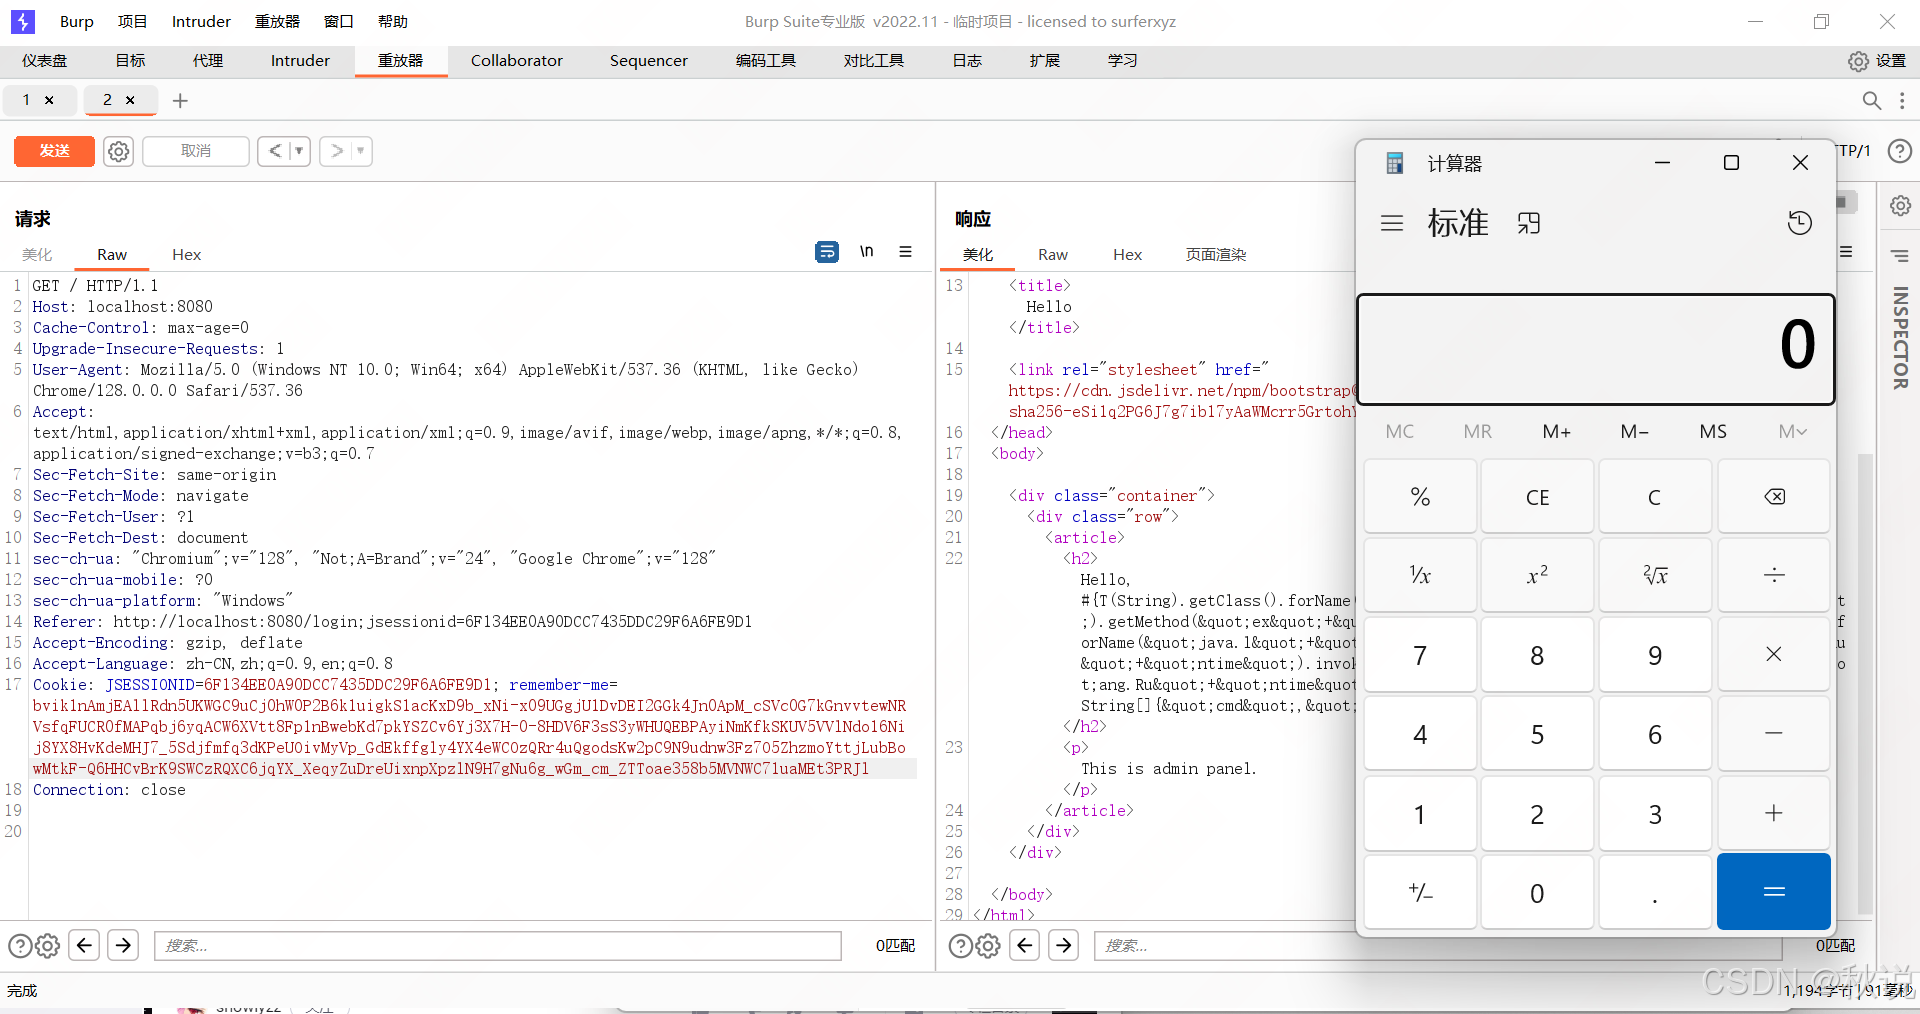Open Repeater request settings gear
The height and width of the screenshot is (1014, 1920).
pyautogui.click(x=119, y=151)
